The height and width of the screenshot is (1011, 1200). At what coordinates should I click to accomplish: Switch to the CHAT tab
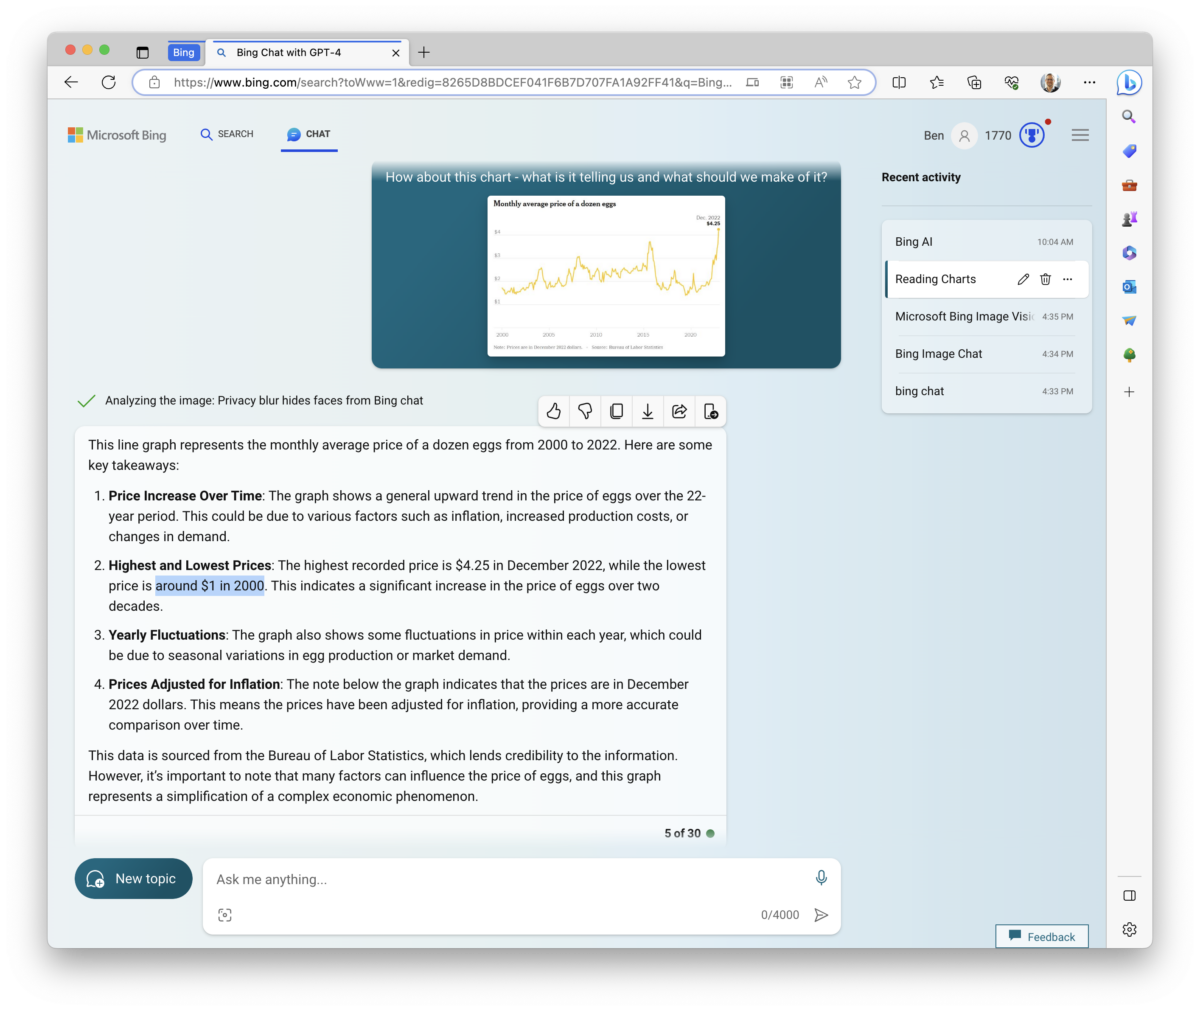[x=309, y=133]
